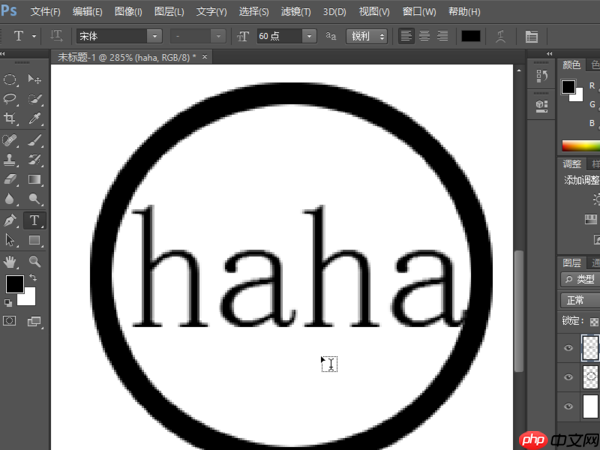Screen dimensions: 600x450
Task: Toggle text orientation in options bar
Action: [57, 36]
